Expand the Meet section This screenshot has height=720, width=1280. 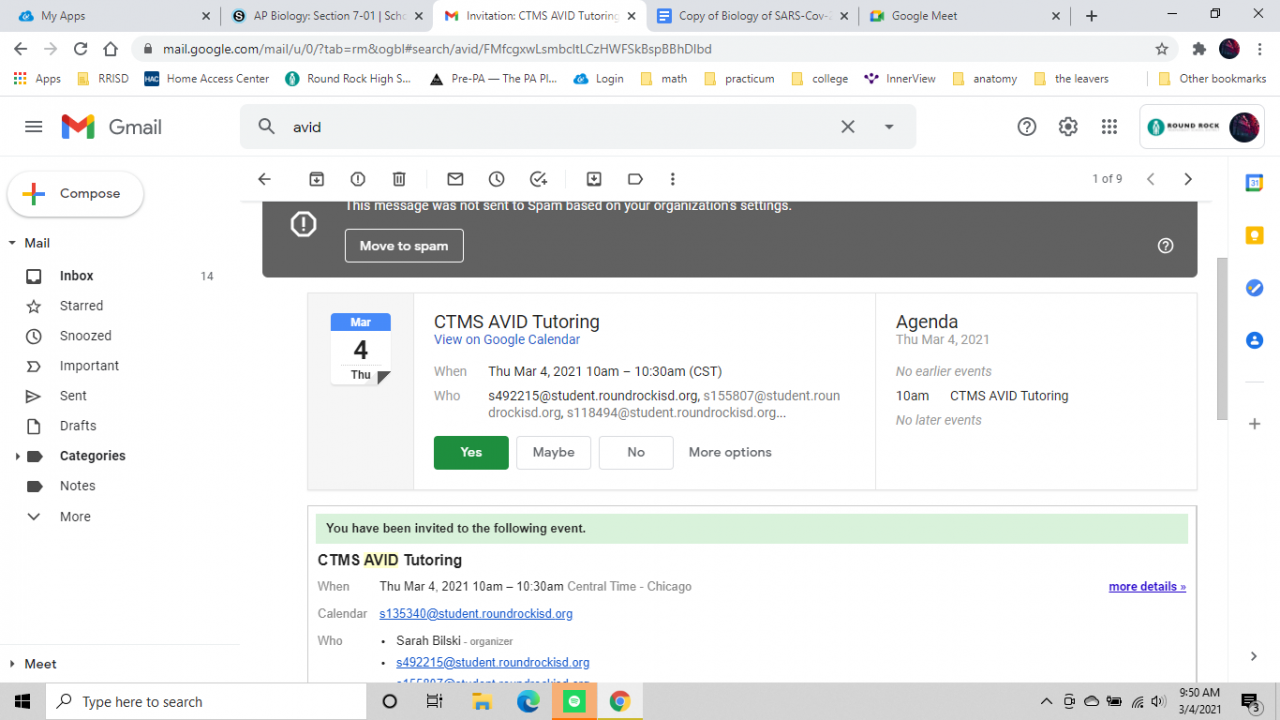[12, 664]
